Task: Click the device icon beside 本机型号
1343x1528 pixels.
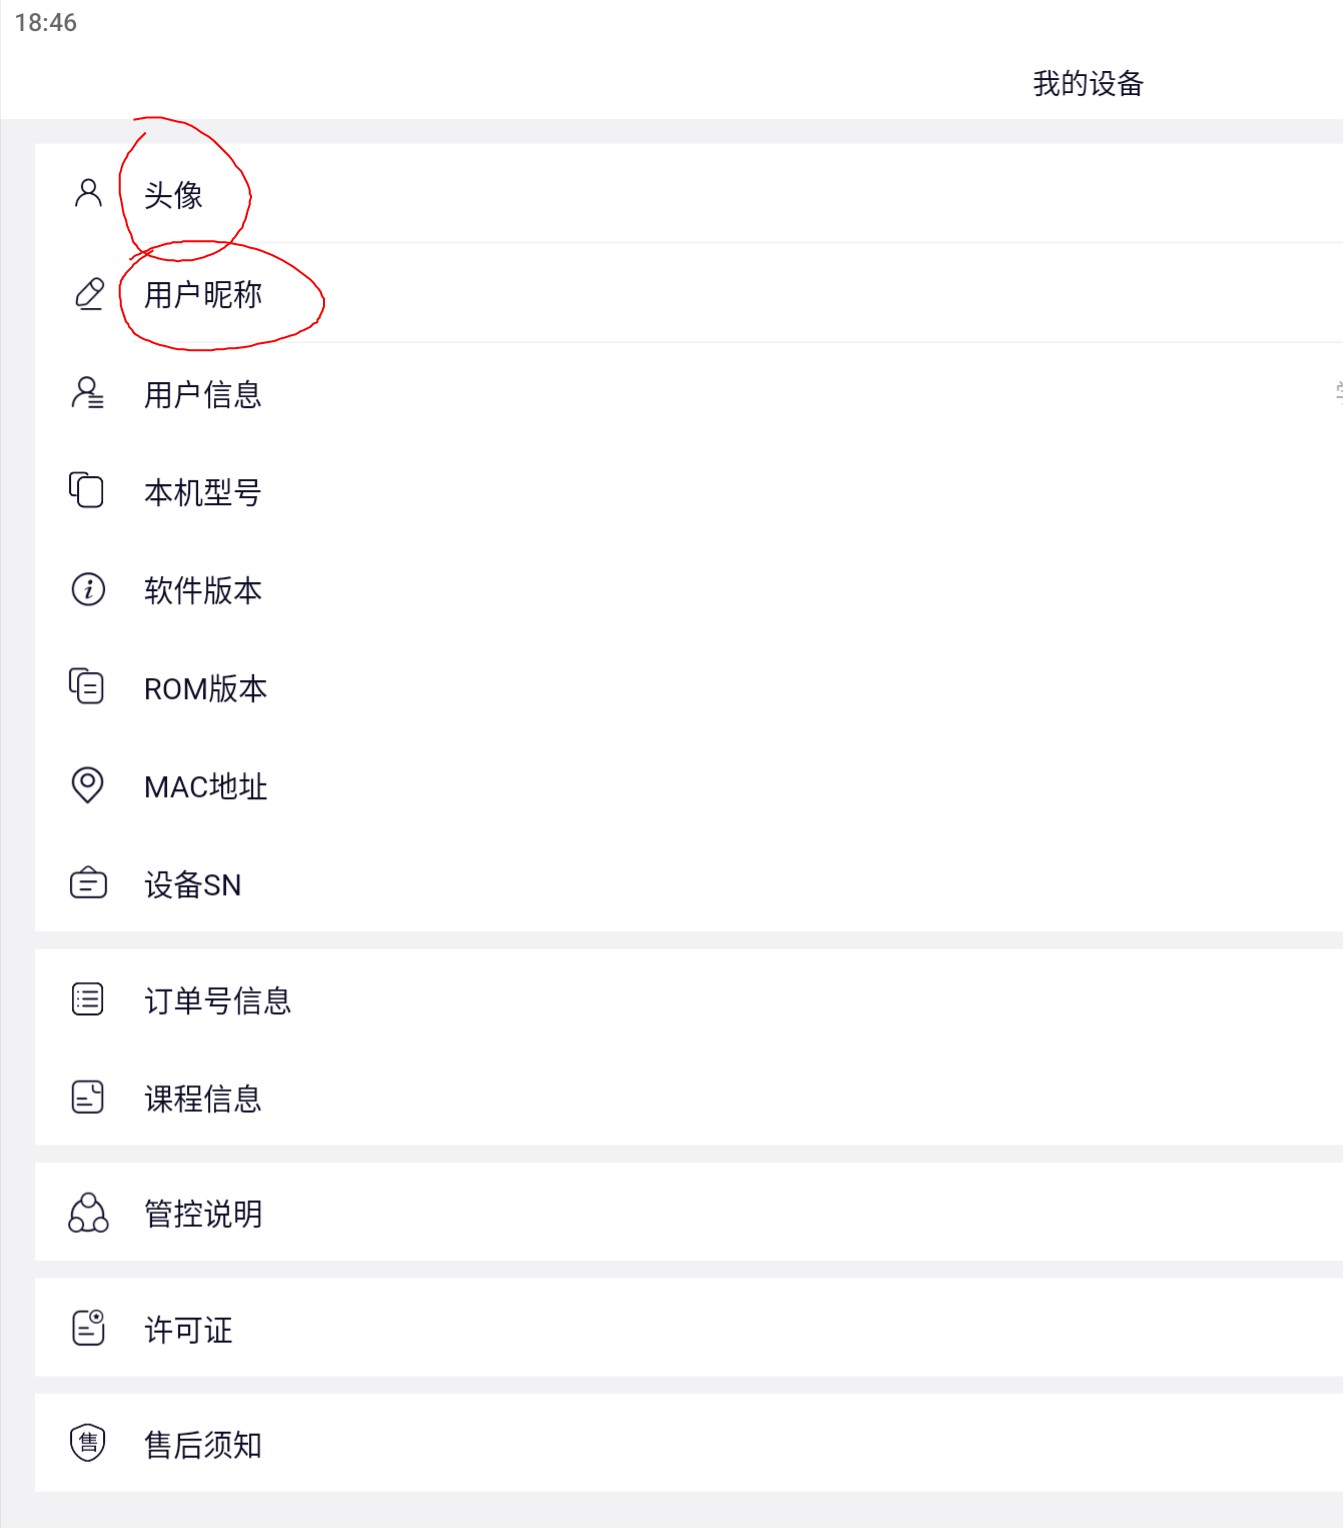Action: pos(87,490)
